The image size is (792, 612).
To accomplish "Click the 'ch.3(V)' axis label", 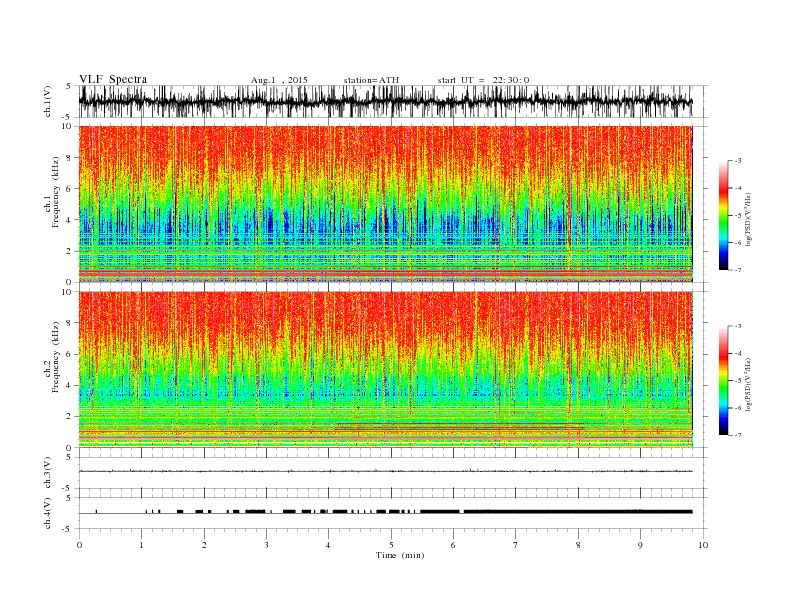I will tap(48, 473).
